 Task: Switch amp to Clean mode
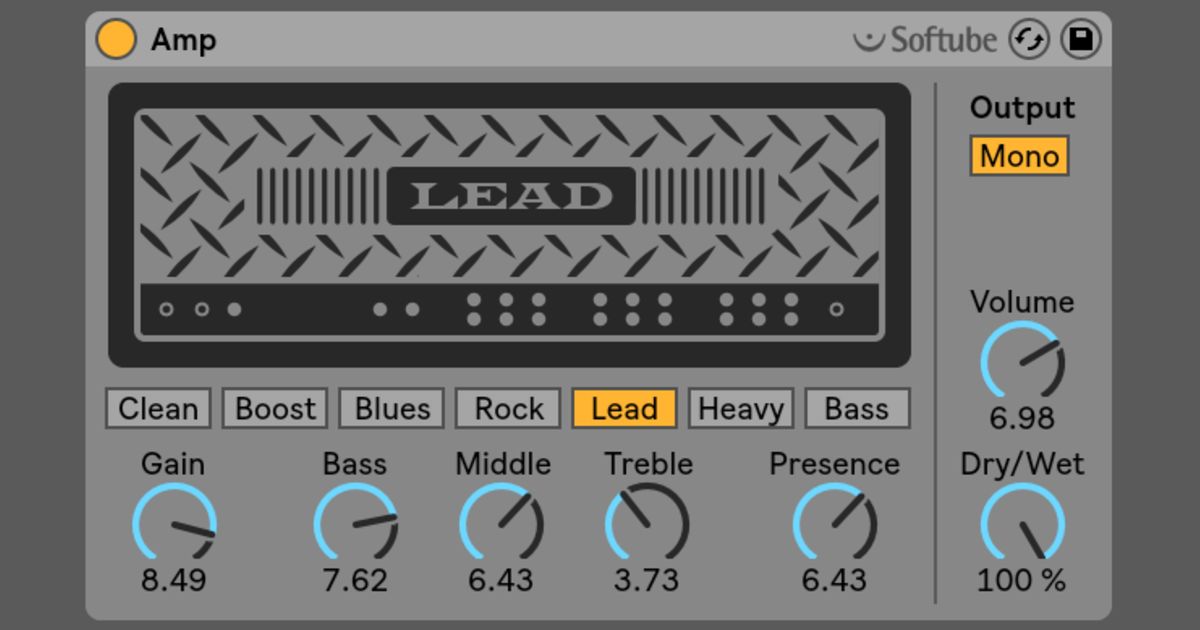pos(157,408)
